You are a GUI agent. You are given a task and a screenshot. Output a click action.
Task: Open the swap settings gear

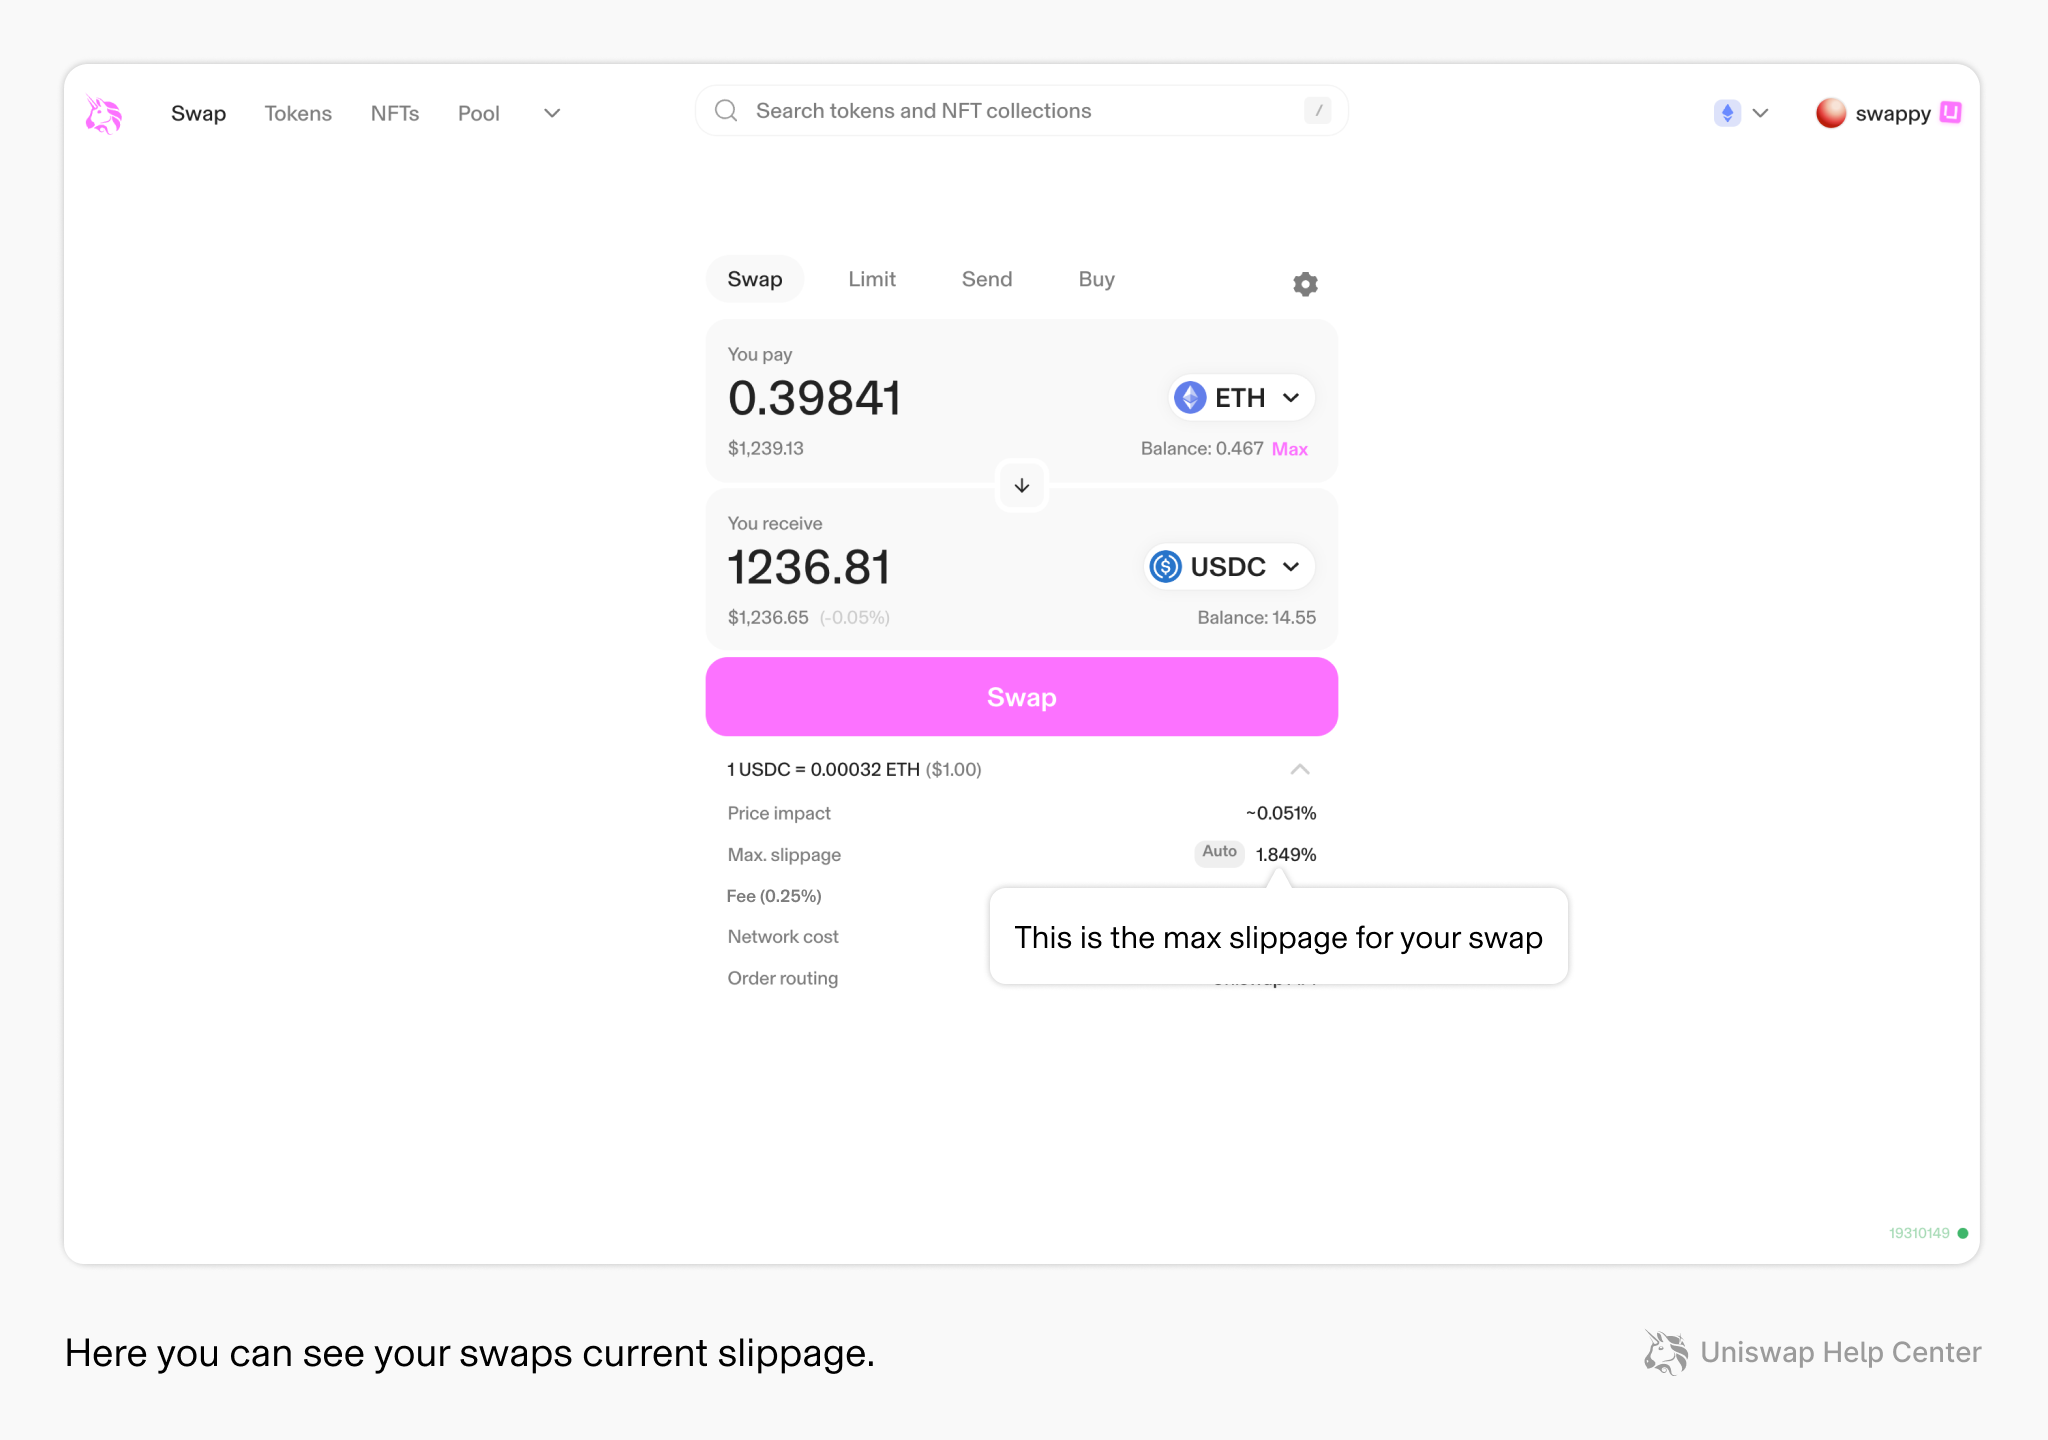[x=1304, y=283]
